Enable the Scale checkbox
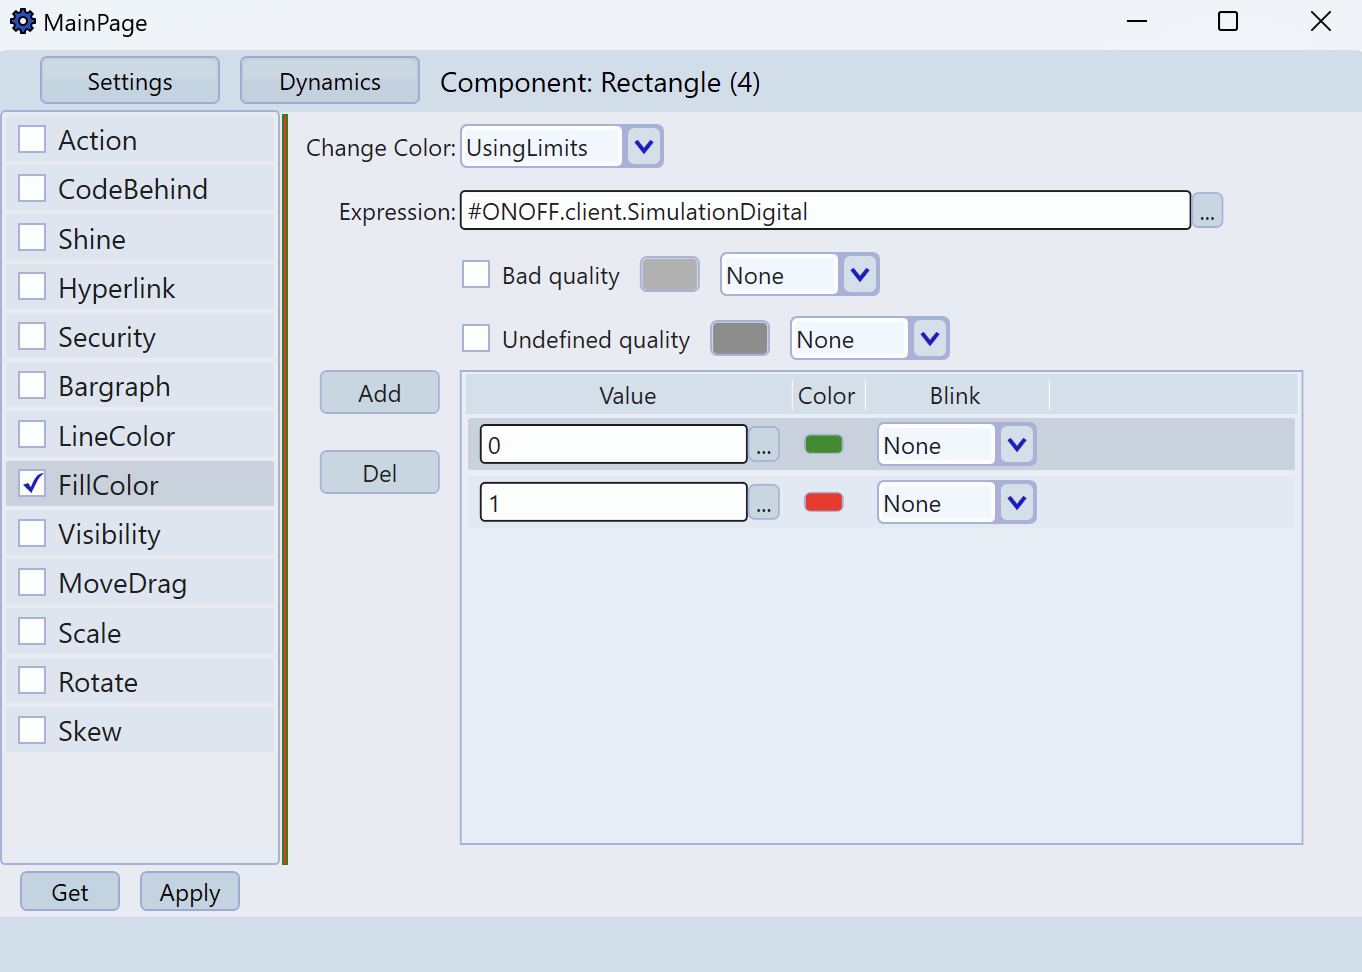The width and height of the screenshot is (1362, 972). tap(32, 632)
